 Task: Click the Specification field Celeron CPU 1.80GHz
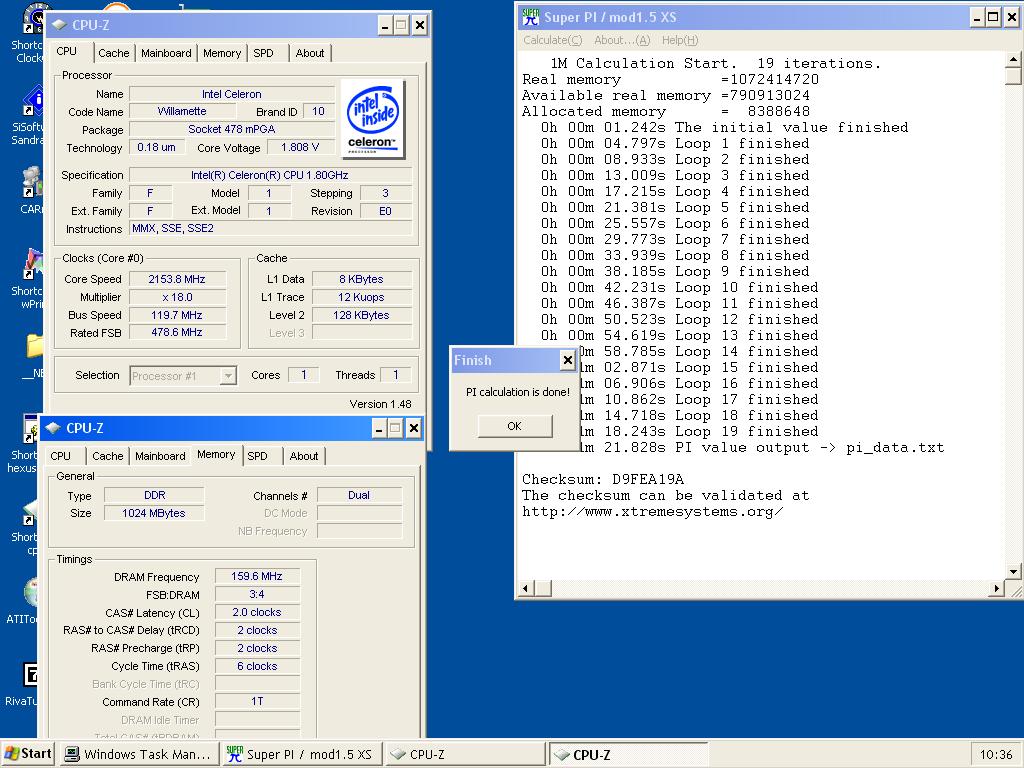(270, 175)
